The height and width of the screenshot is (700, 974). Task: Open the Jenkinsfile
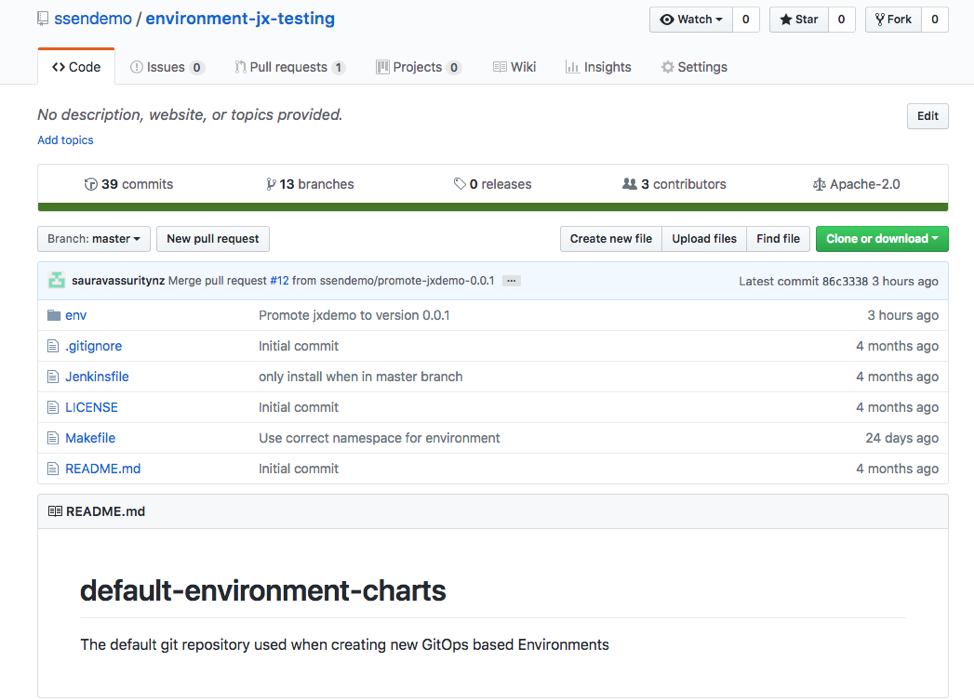[97, 376]
